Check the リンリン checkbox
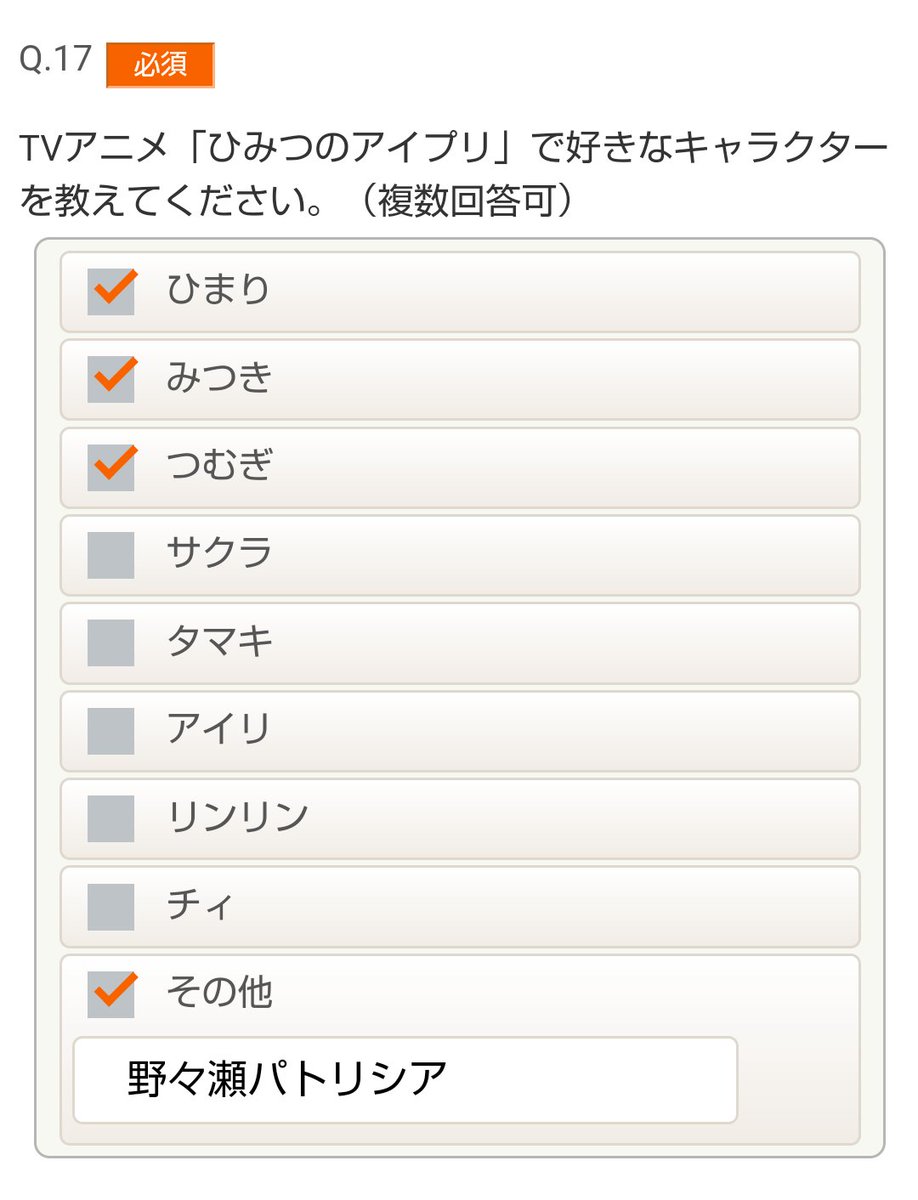Screen dimensions: 918x1200 click(x=111, y=819)
